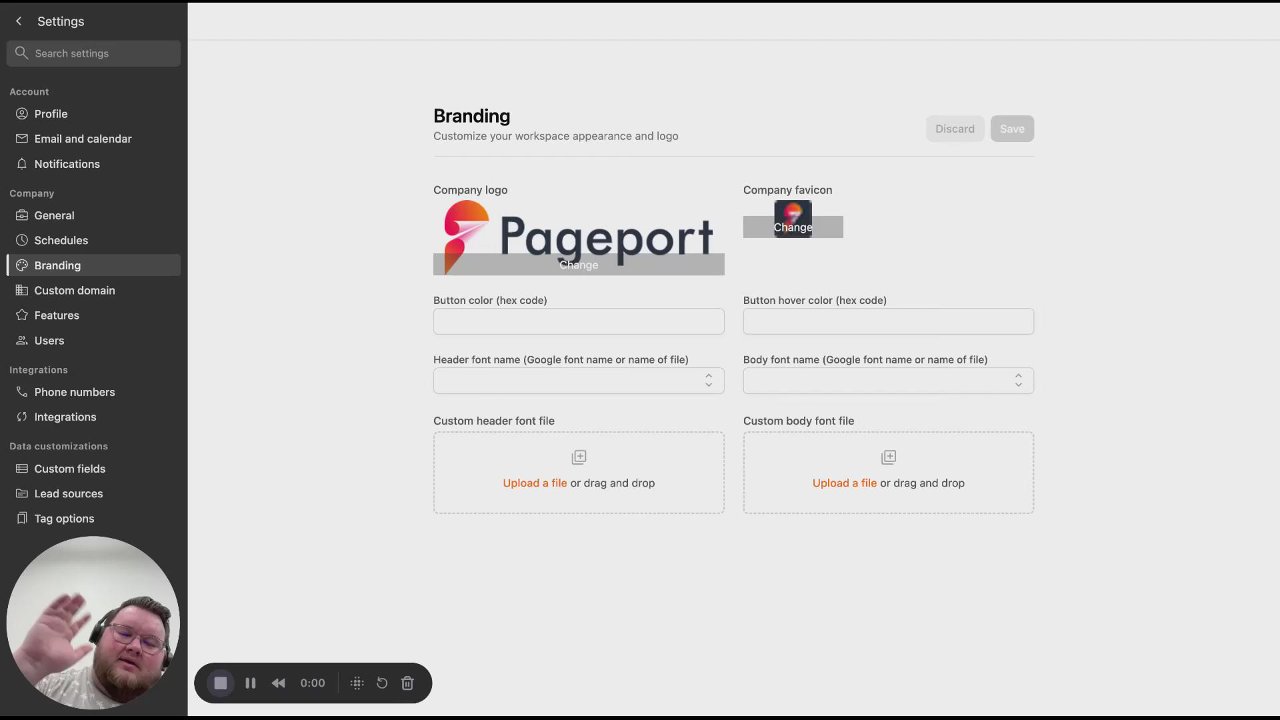Screen dimensions: 1280x720
Task: Click the Notifications bell icon
Action: [x=22, y=164]
